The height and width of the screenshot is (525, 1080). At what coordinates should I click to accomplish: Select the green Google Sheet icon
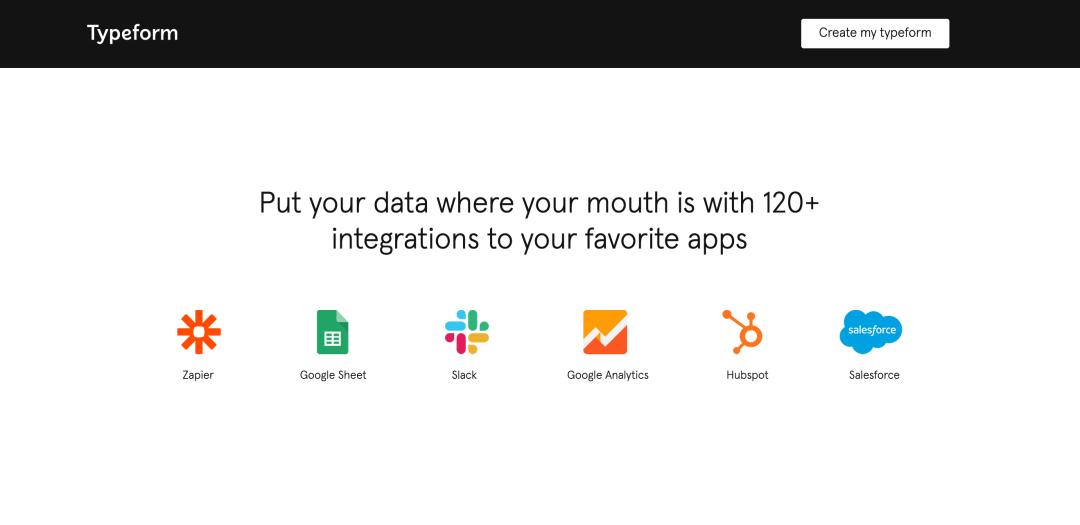click(x=333, y=332)
